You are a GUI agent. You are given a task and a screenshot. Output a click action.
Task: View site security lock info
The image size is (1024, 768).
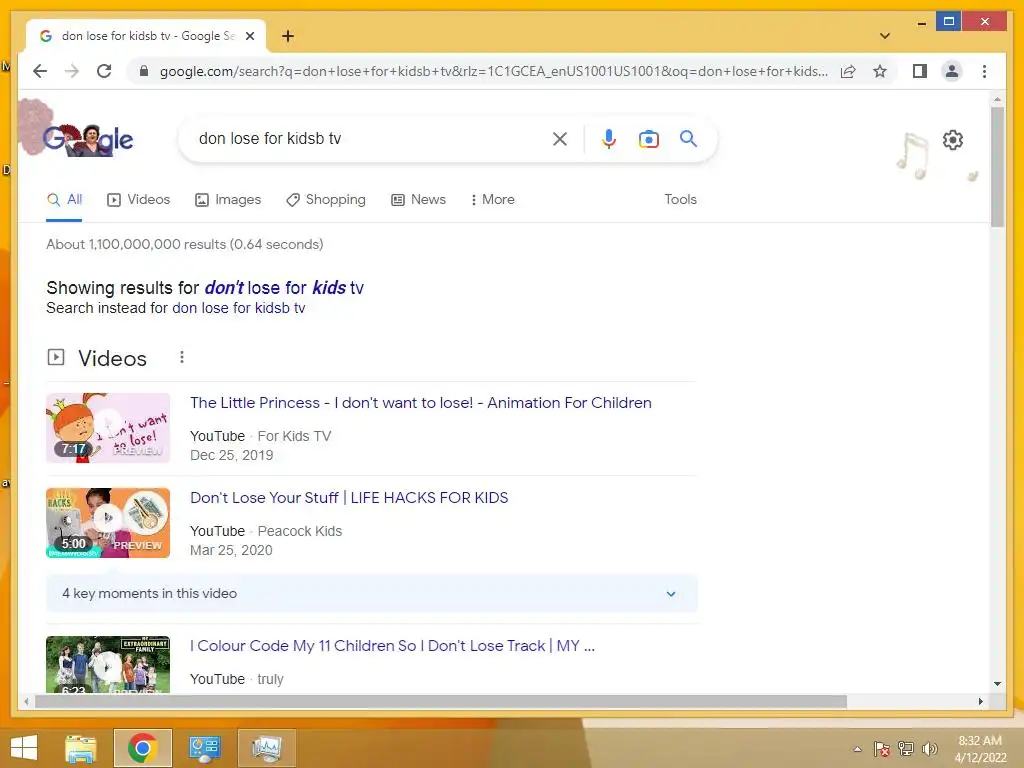pos(144,71)
